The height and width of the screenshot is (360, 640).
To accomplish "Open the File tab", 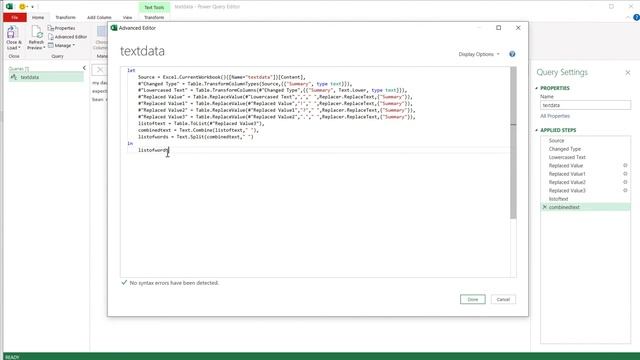I will click(x=15, y=17).
